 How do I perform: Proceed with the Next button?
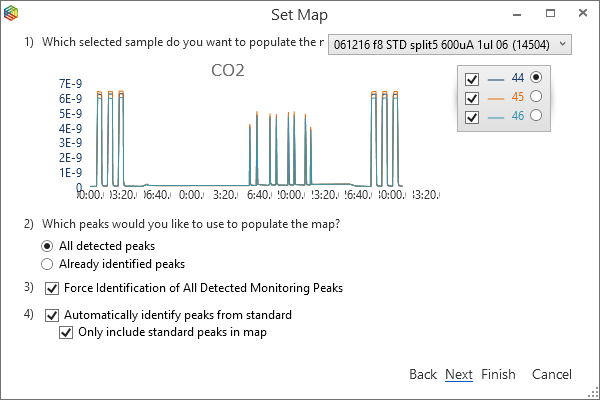click(459, 375)
